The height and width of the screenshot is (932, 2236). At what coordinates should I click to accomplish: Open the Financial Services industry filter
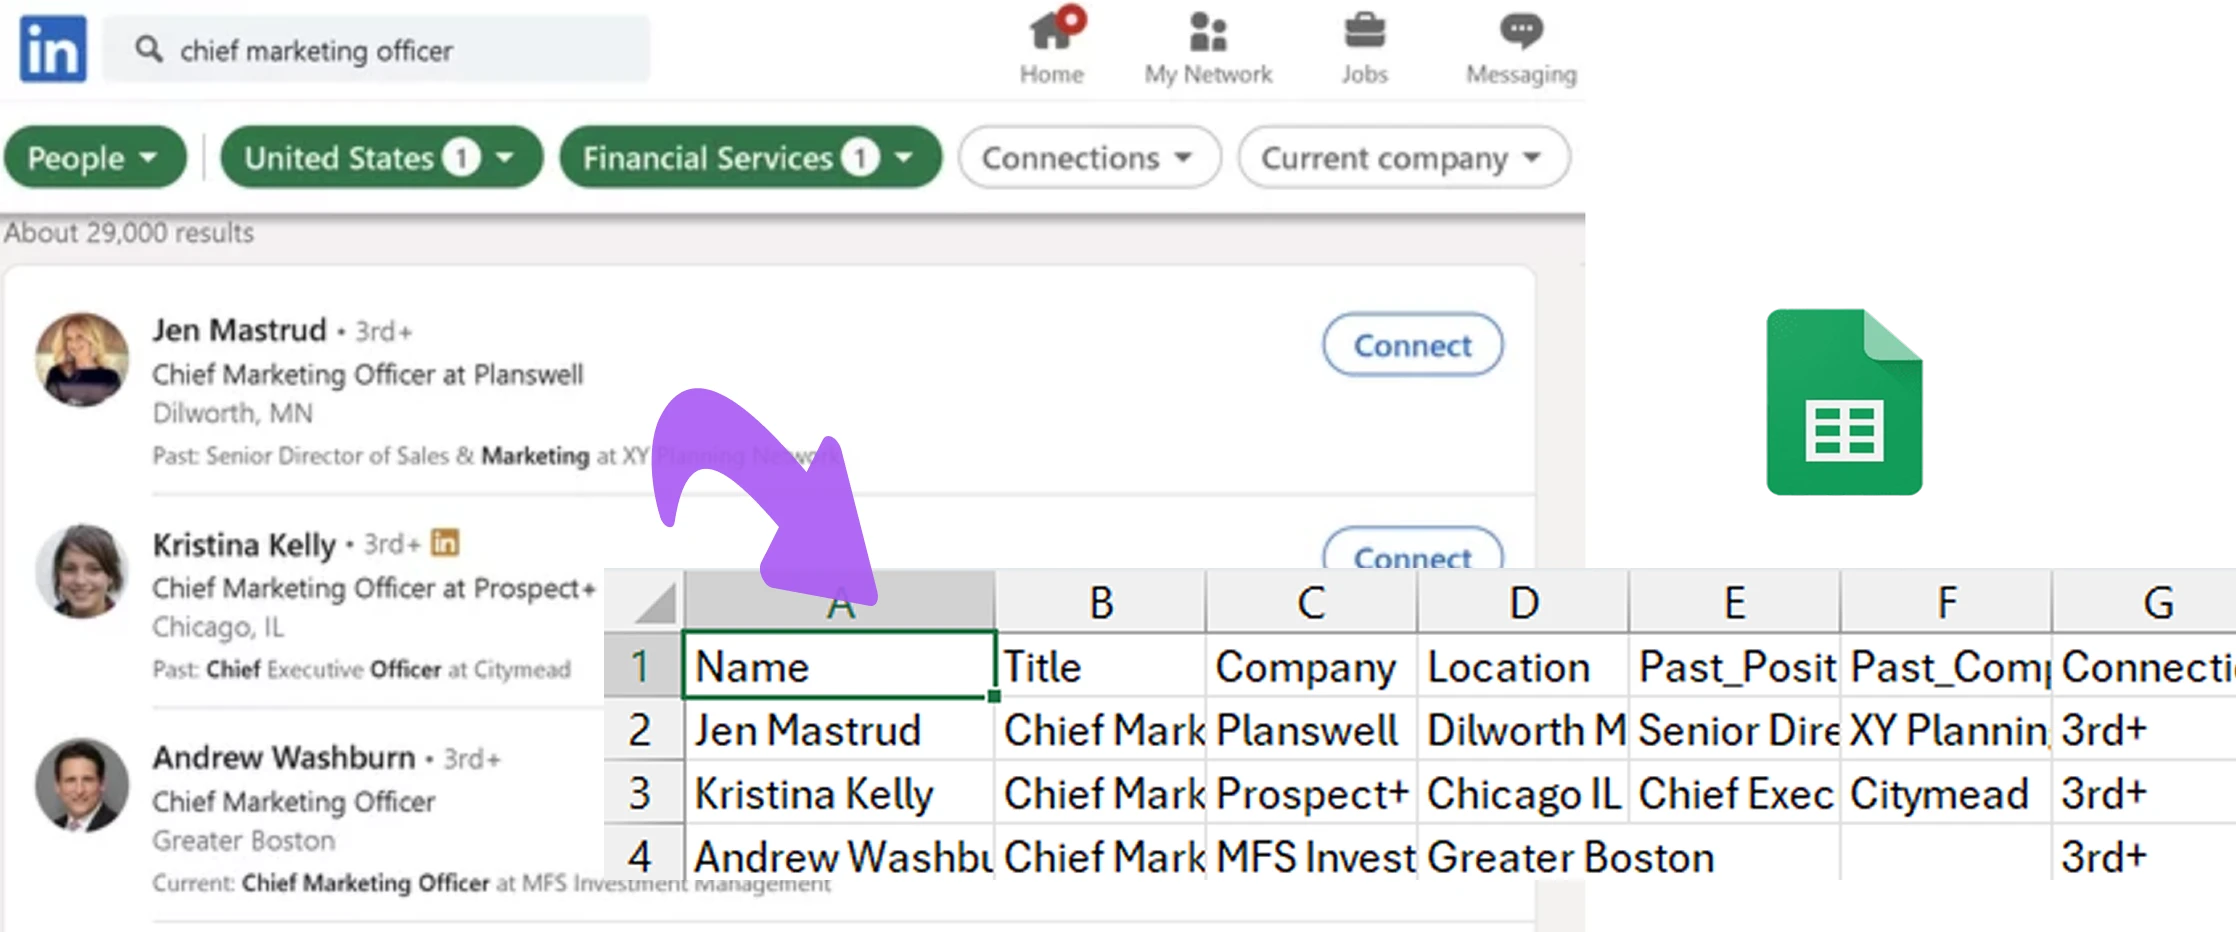coord(750,157)
